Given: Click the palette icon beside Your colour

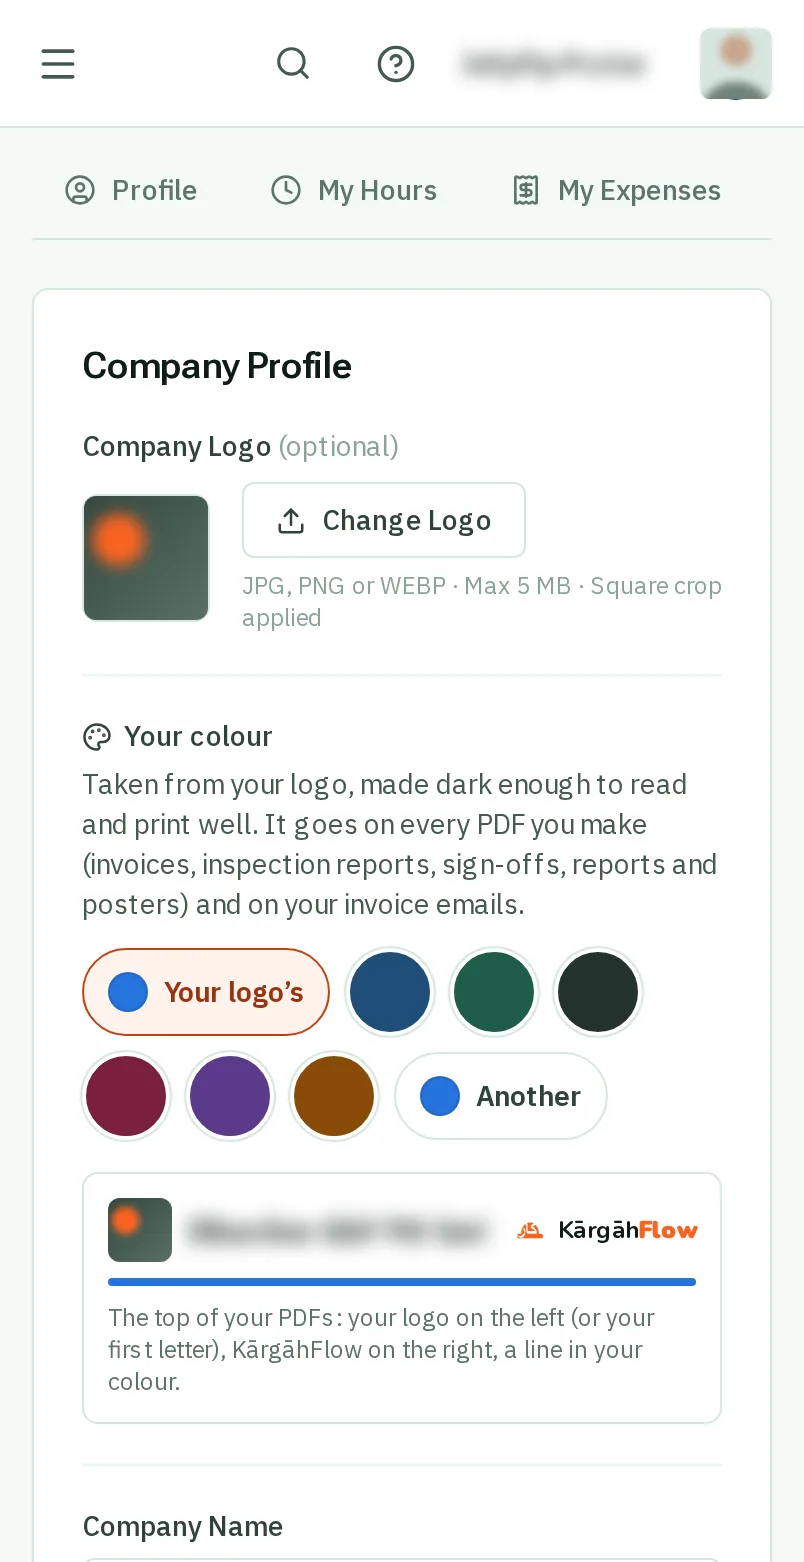Looking at the screenshot, I should [x=96, y=737].
